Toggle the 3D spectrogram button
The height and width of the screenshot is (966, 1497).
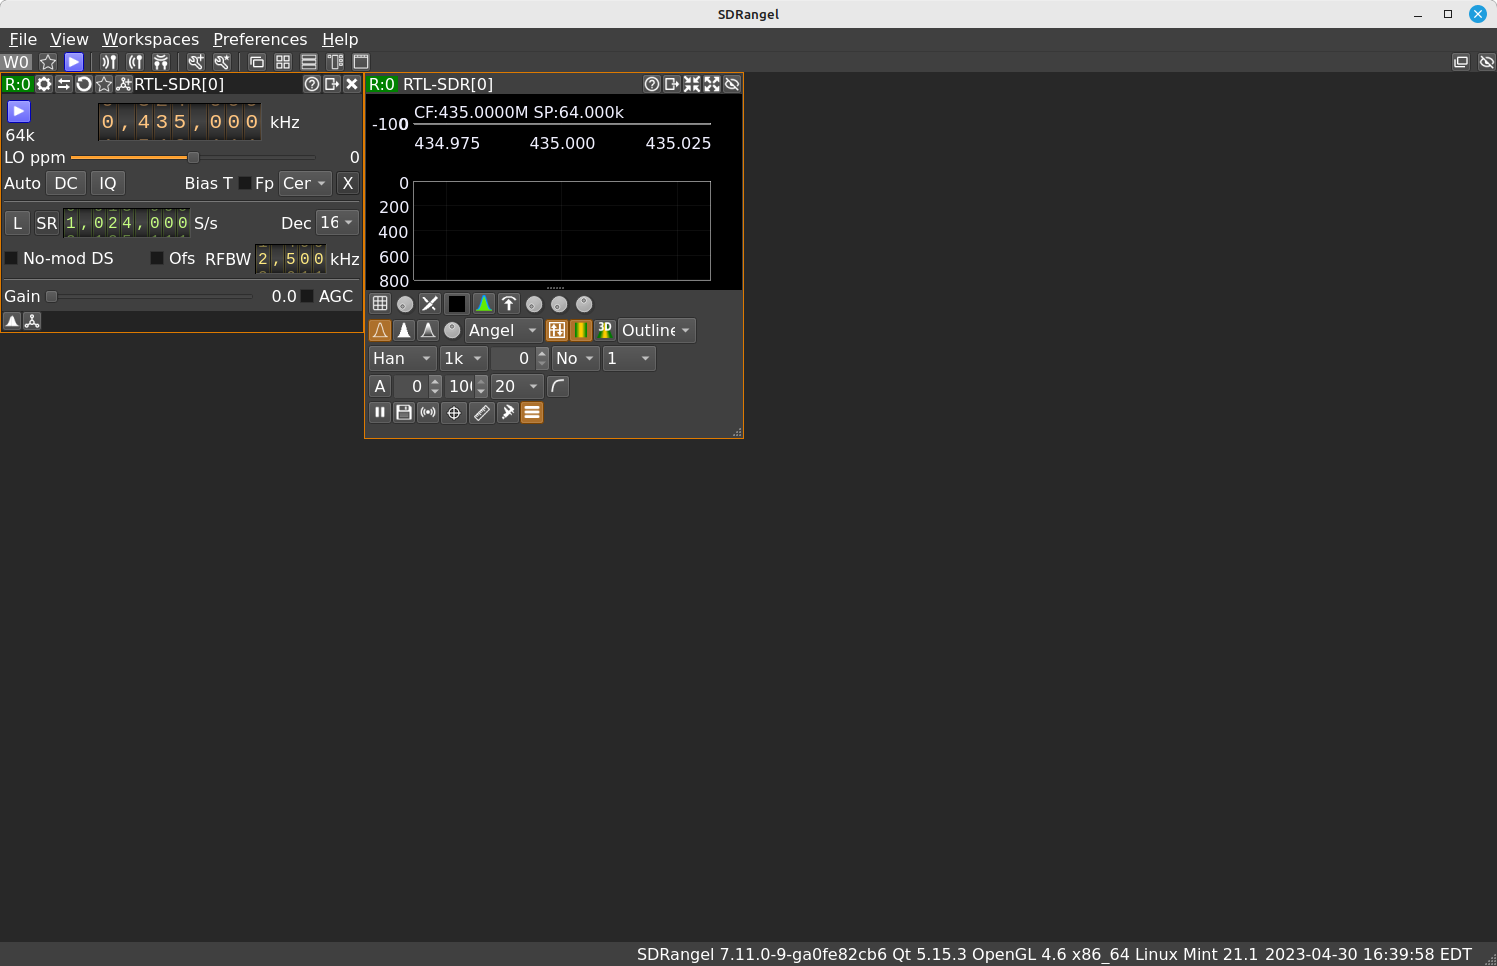pyautogui.click(x=605, y=330)
